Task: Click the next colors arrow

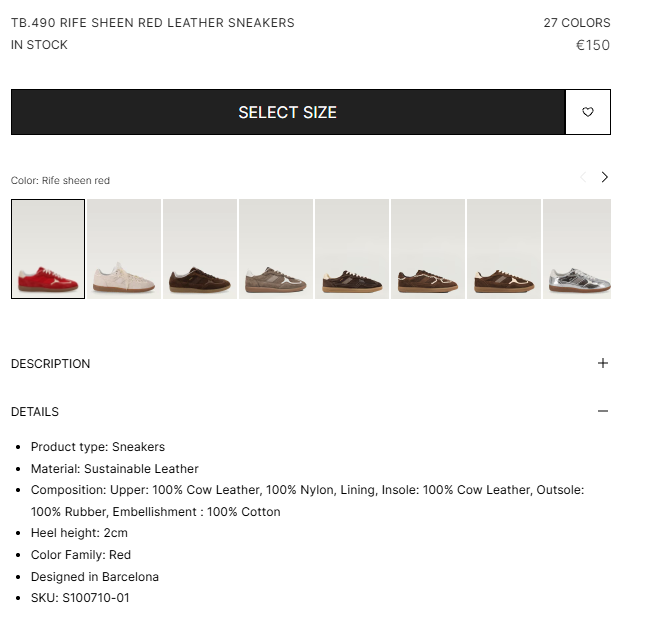Action: tap(604, 177)
